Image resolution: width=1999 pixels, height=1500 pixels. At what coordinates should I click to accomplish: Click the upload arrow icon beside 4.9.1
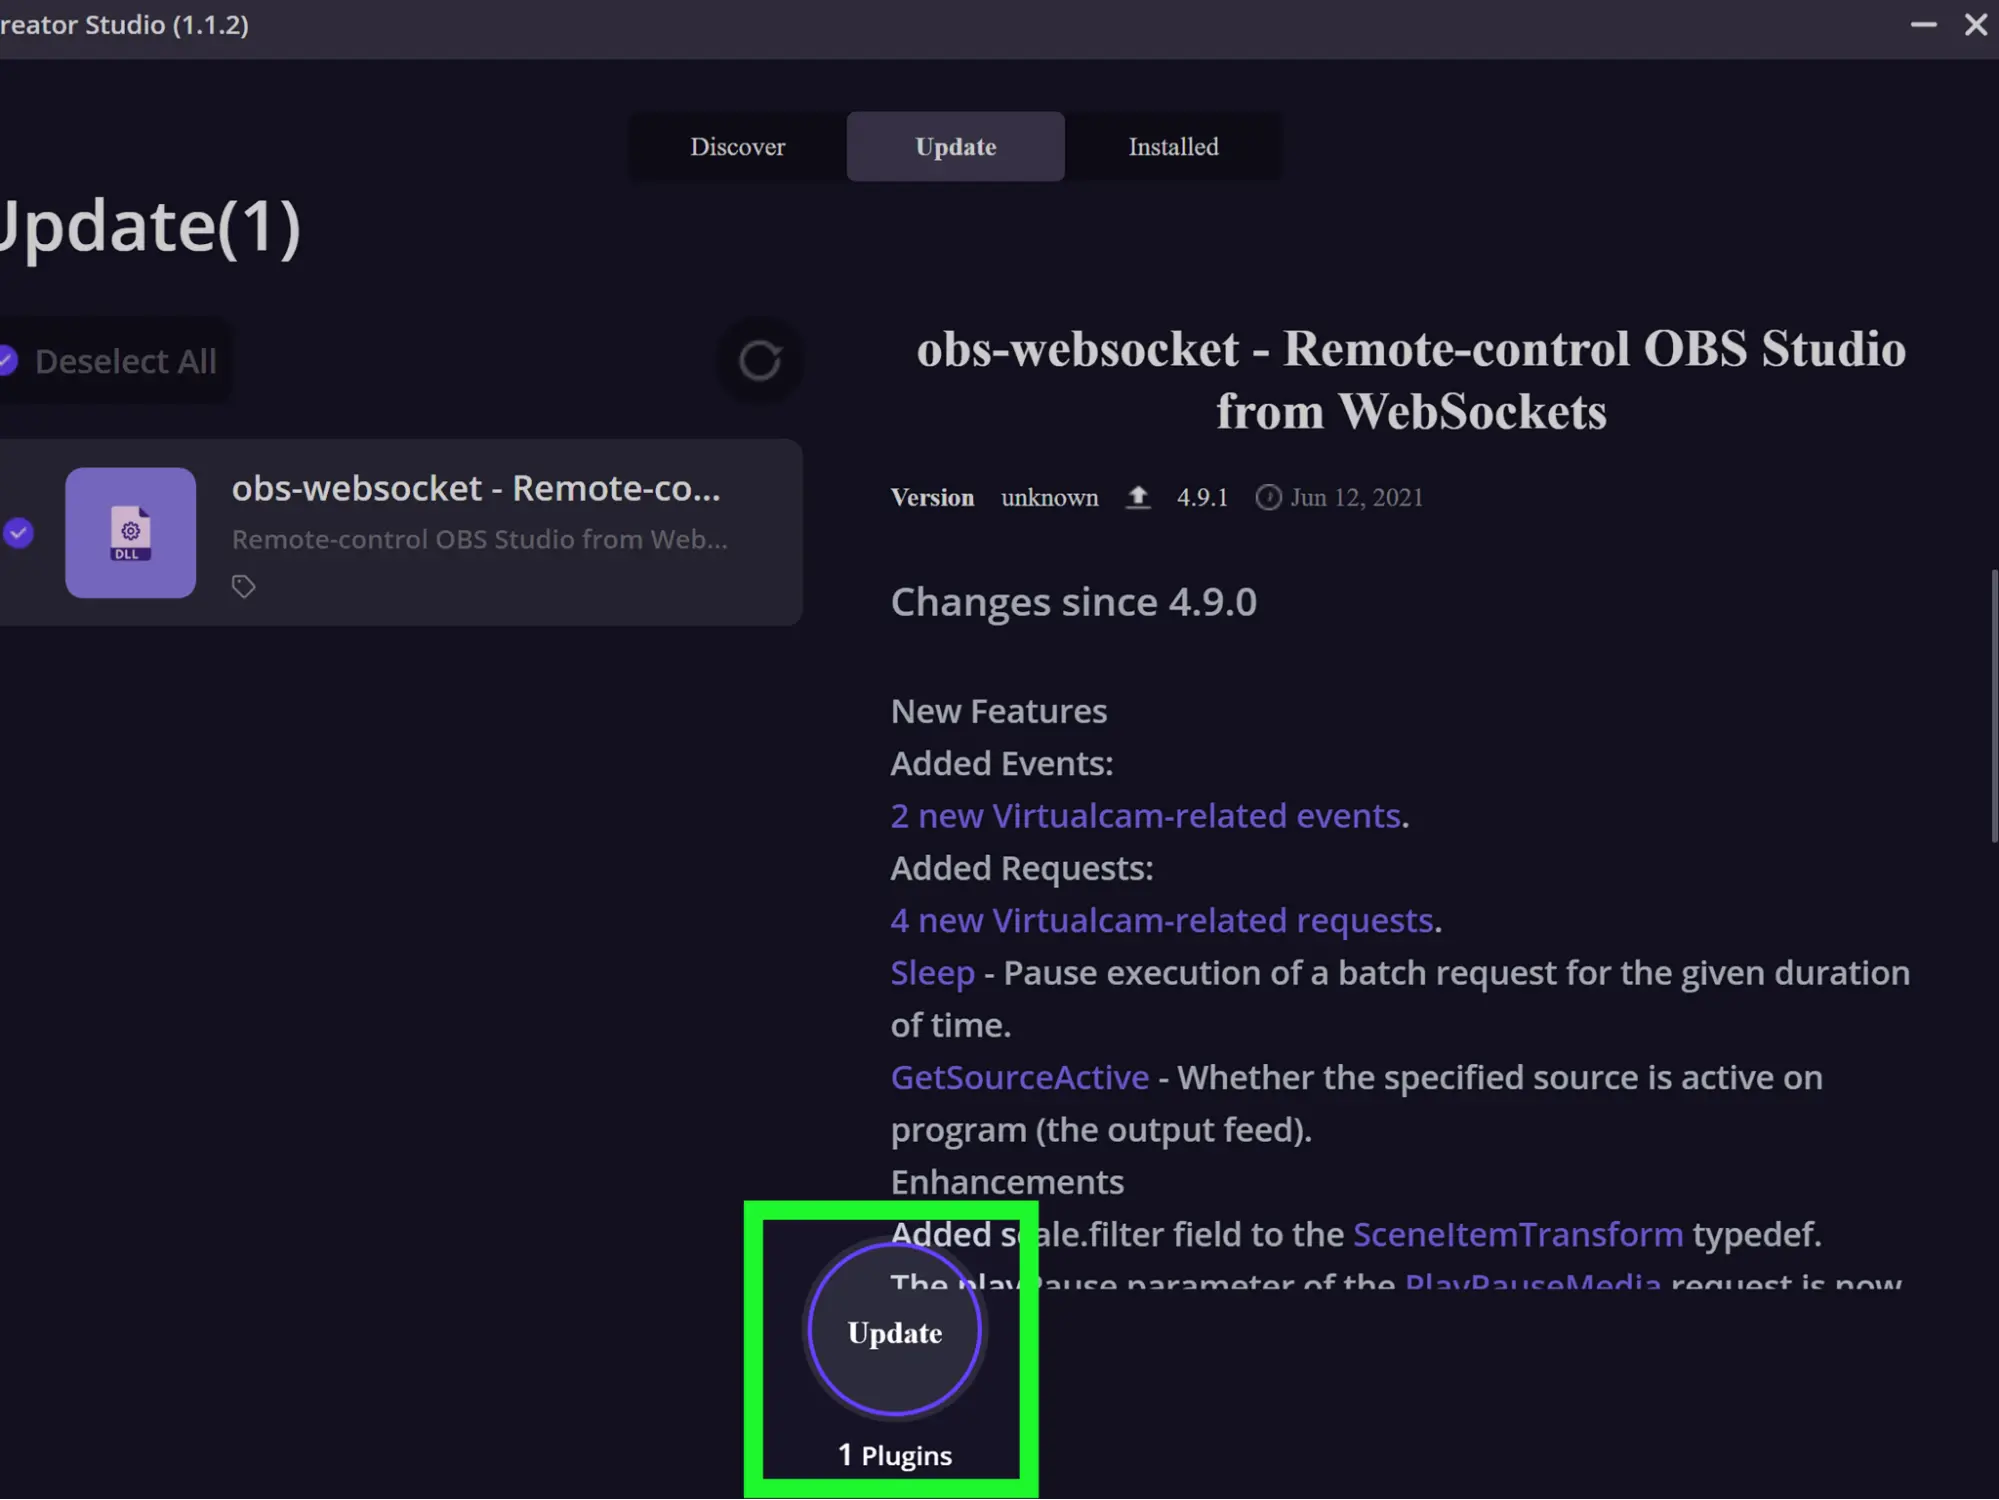[x=1138, y=497]
